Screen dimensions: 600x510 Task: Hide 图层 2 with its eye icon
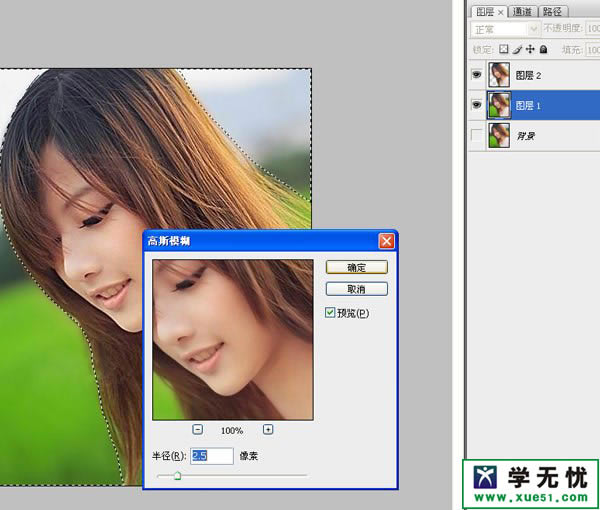tap(477, 74)
